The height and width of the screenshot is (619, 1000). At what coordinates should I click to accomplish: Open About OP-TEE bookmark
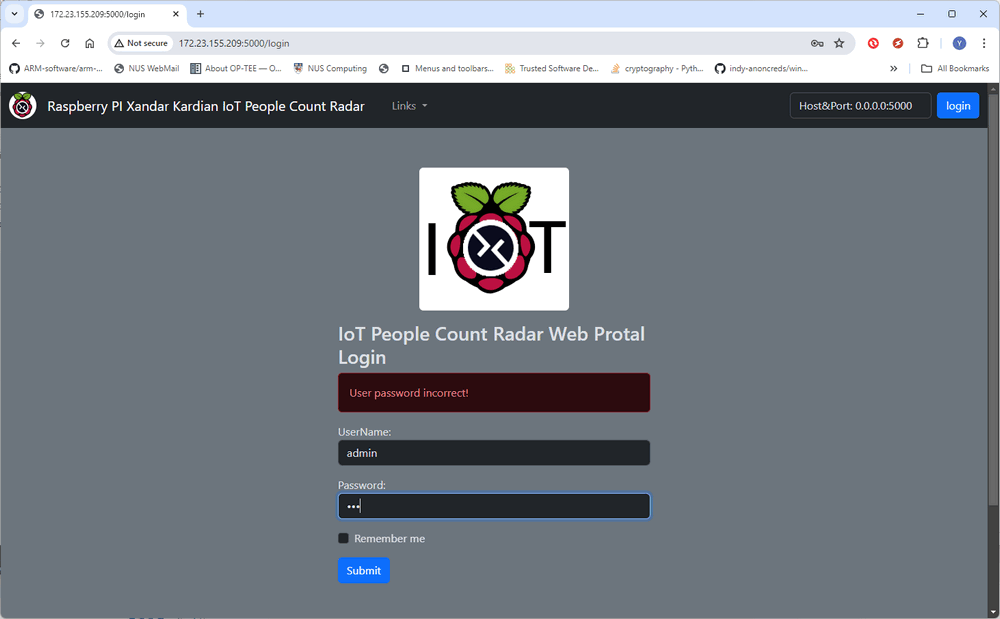coord(236,68)
